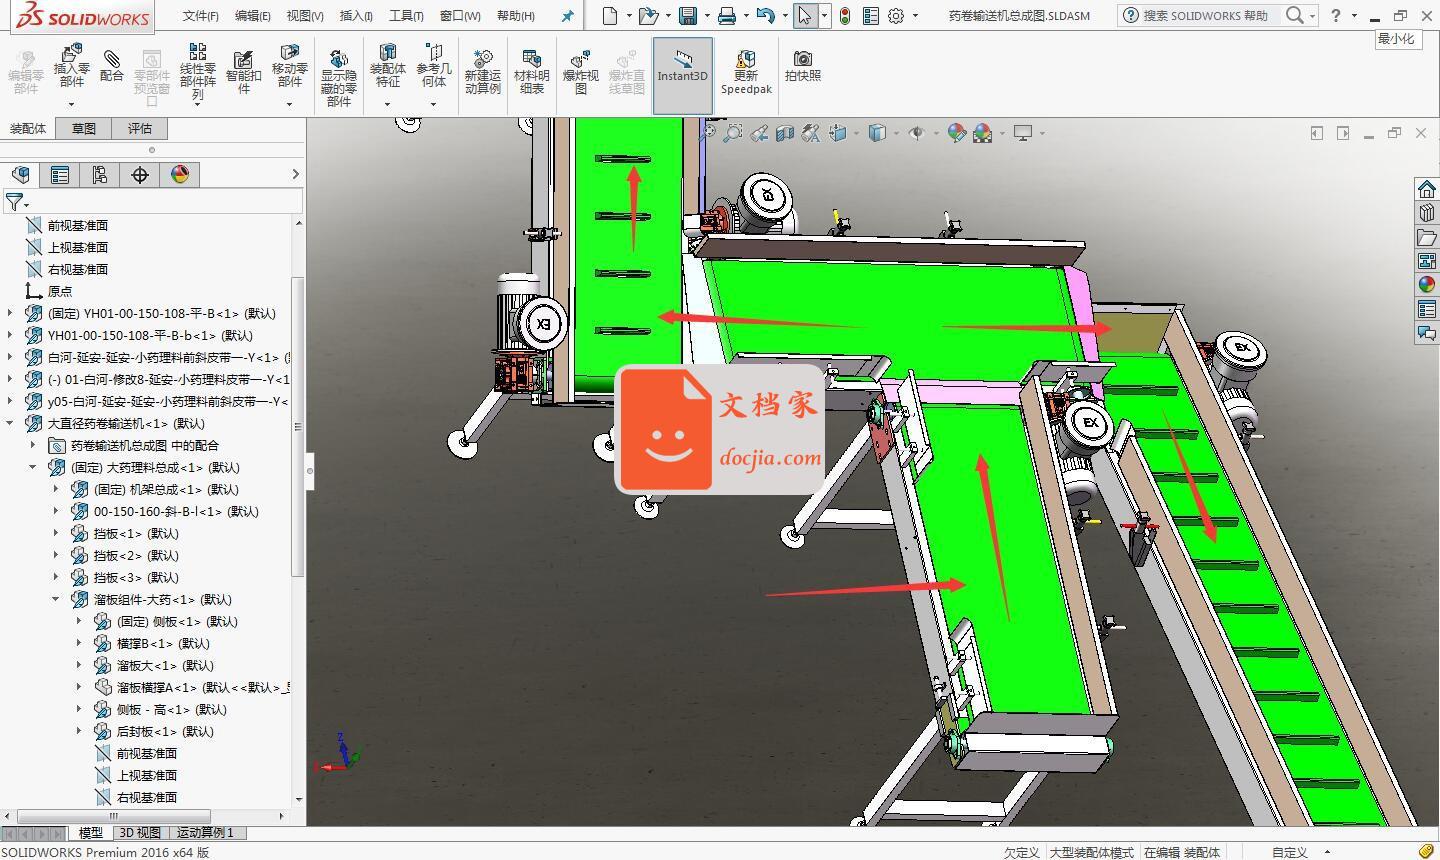Viewport: 1440px width, 860px height.
Task: Switch to the 草图 tab
Action: point(84,128)
